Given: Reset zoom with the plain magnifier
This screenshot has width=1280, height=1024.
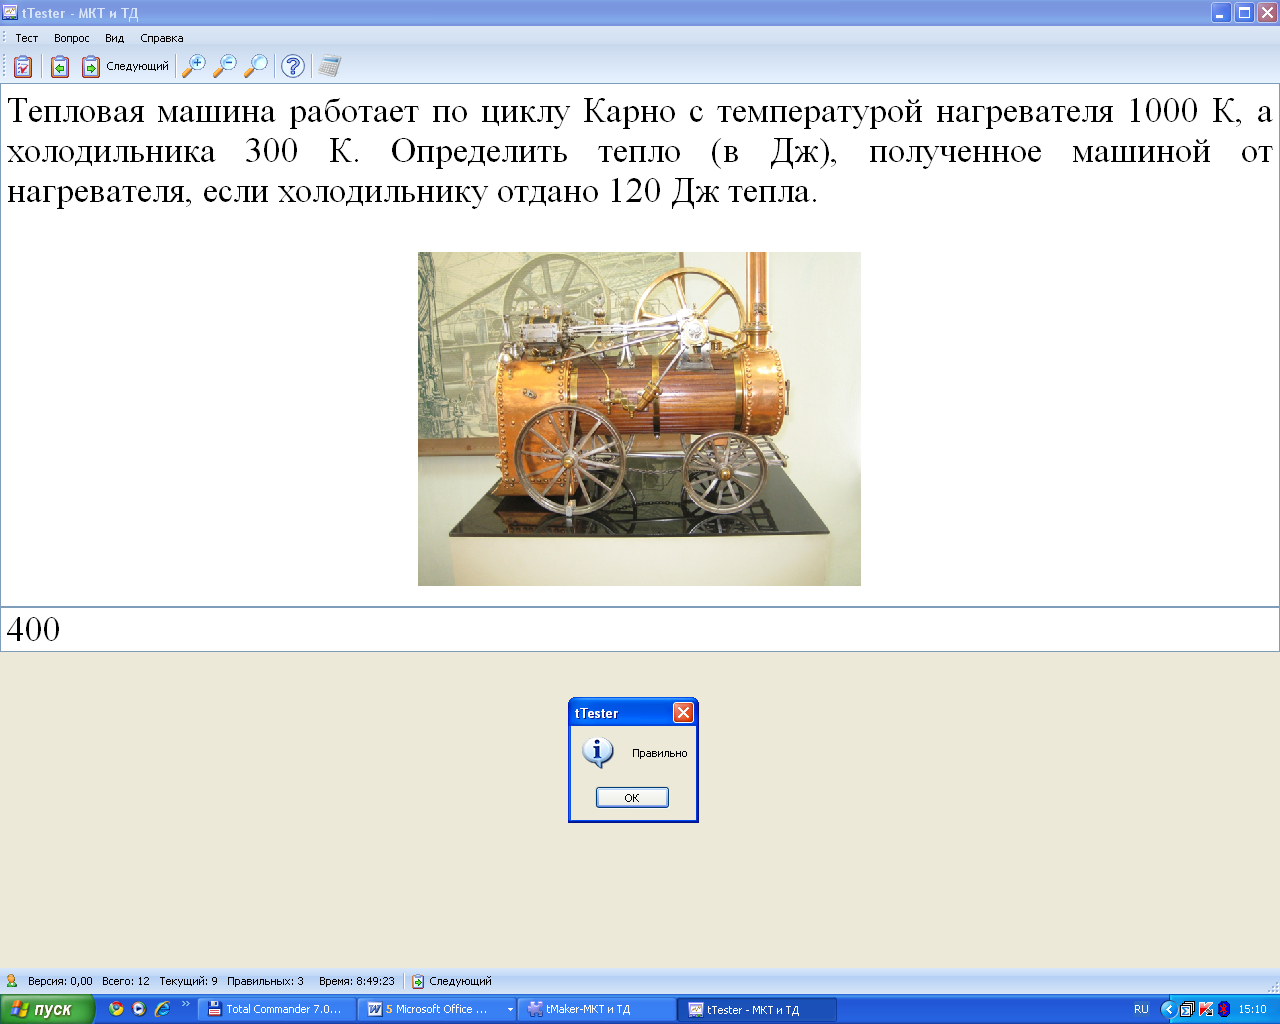Looking at the screenshot, I should [x=257, y=66].
